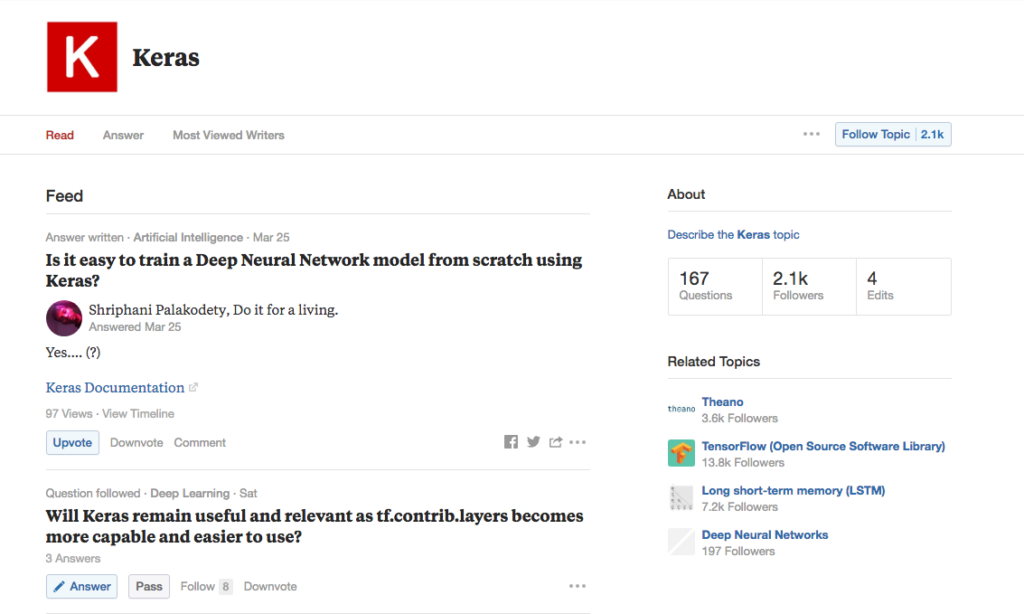Click View Timeline link
This screenshot has width=1024, height=614.
(138, 413)
